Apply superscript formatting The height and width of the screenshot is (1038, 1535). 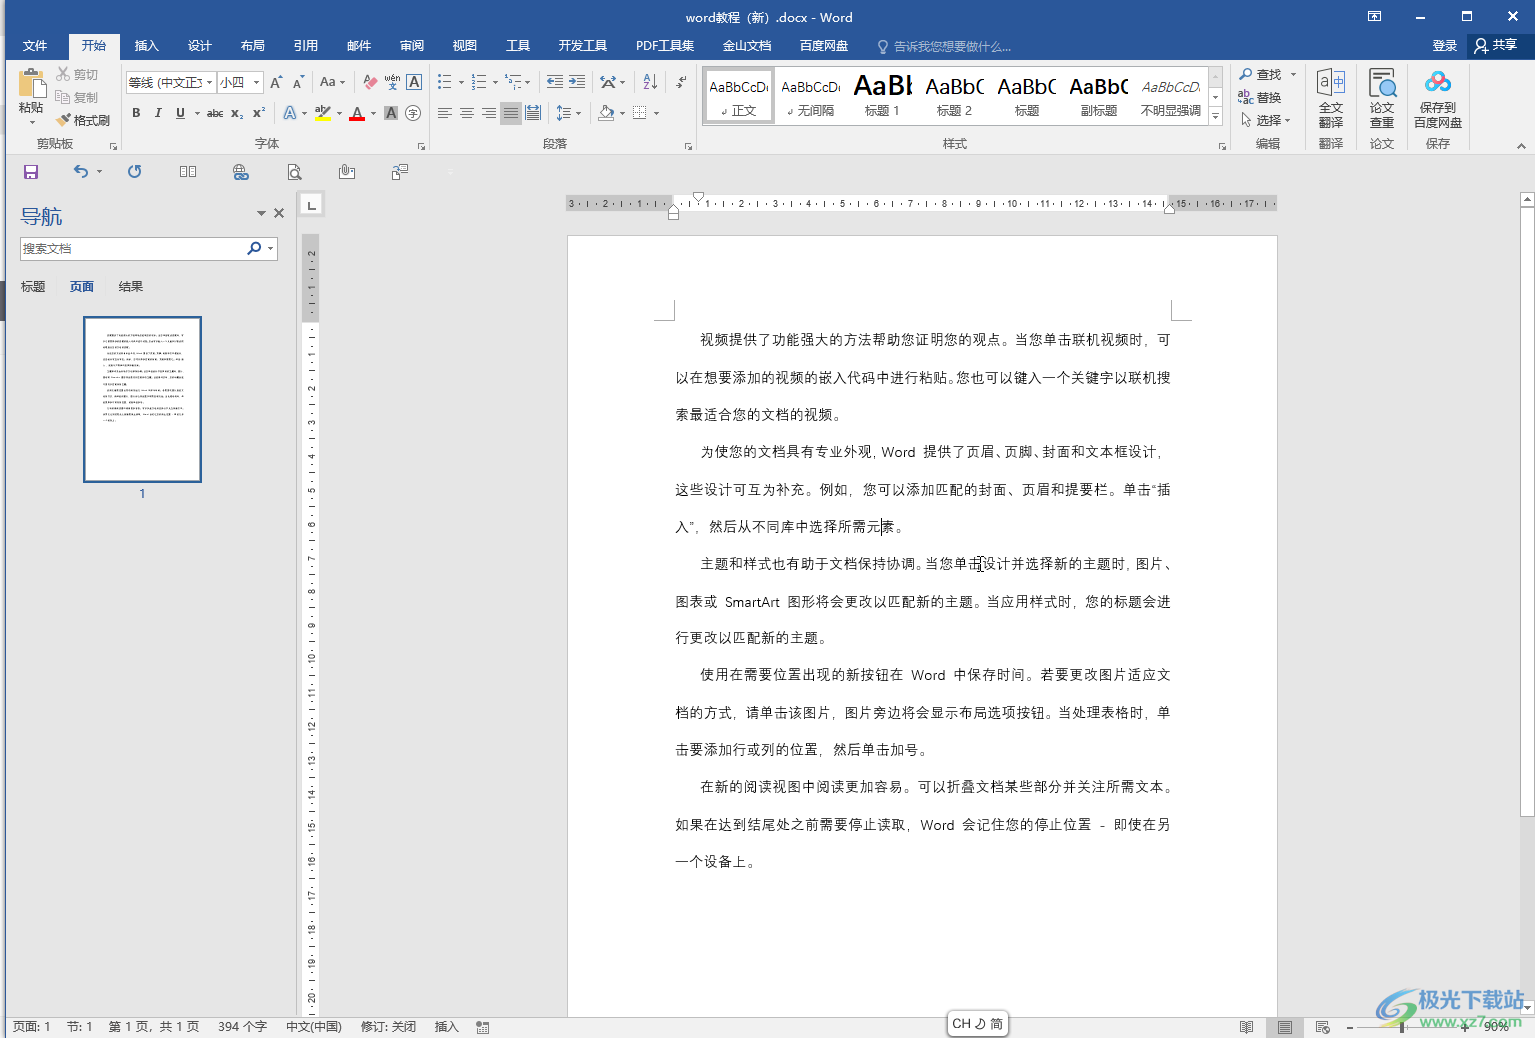pos(259,113)
